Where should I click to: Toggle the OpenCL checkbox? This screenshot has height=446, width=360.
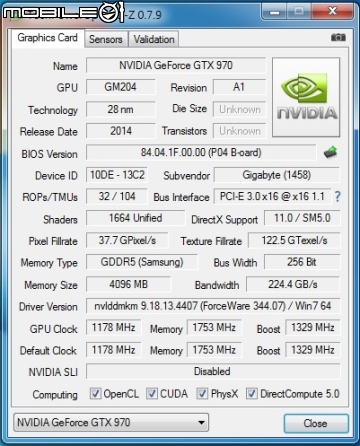95,394
